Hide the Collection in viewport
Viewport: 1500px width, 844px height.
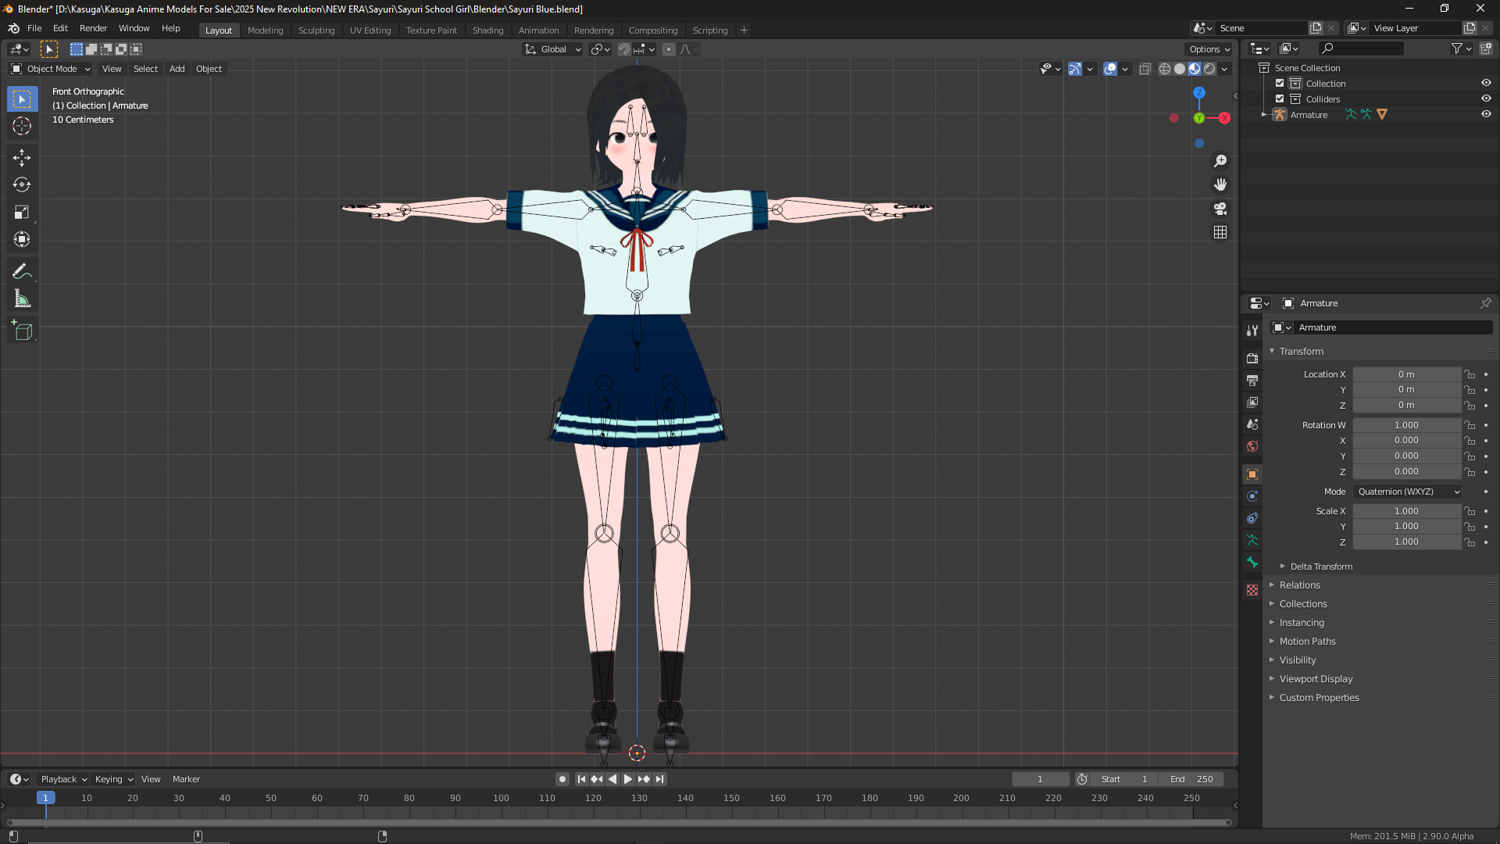(1486, 83)
